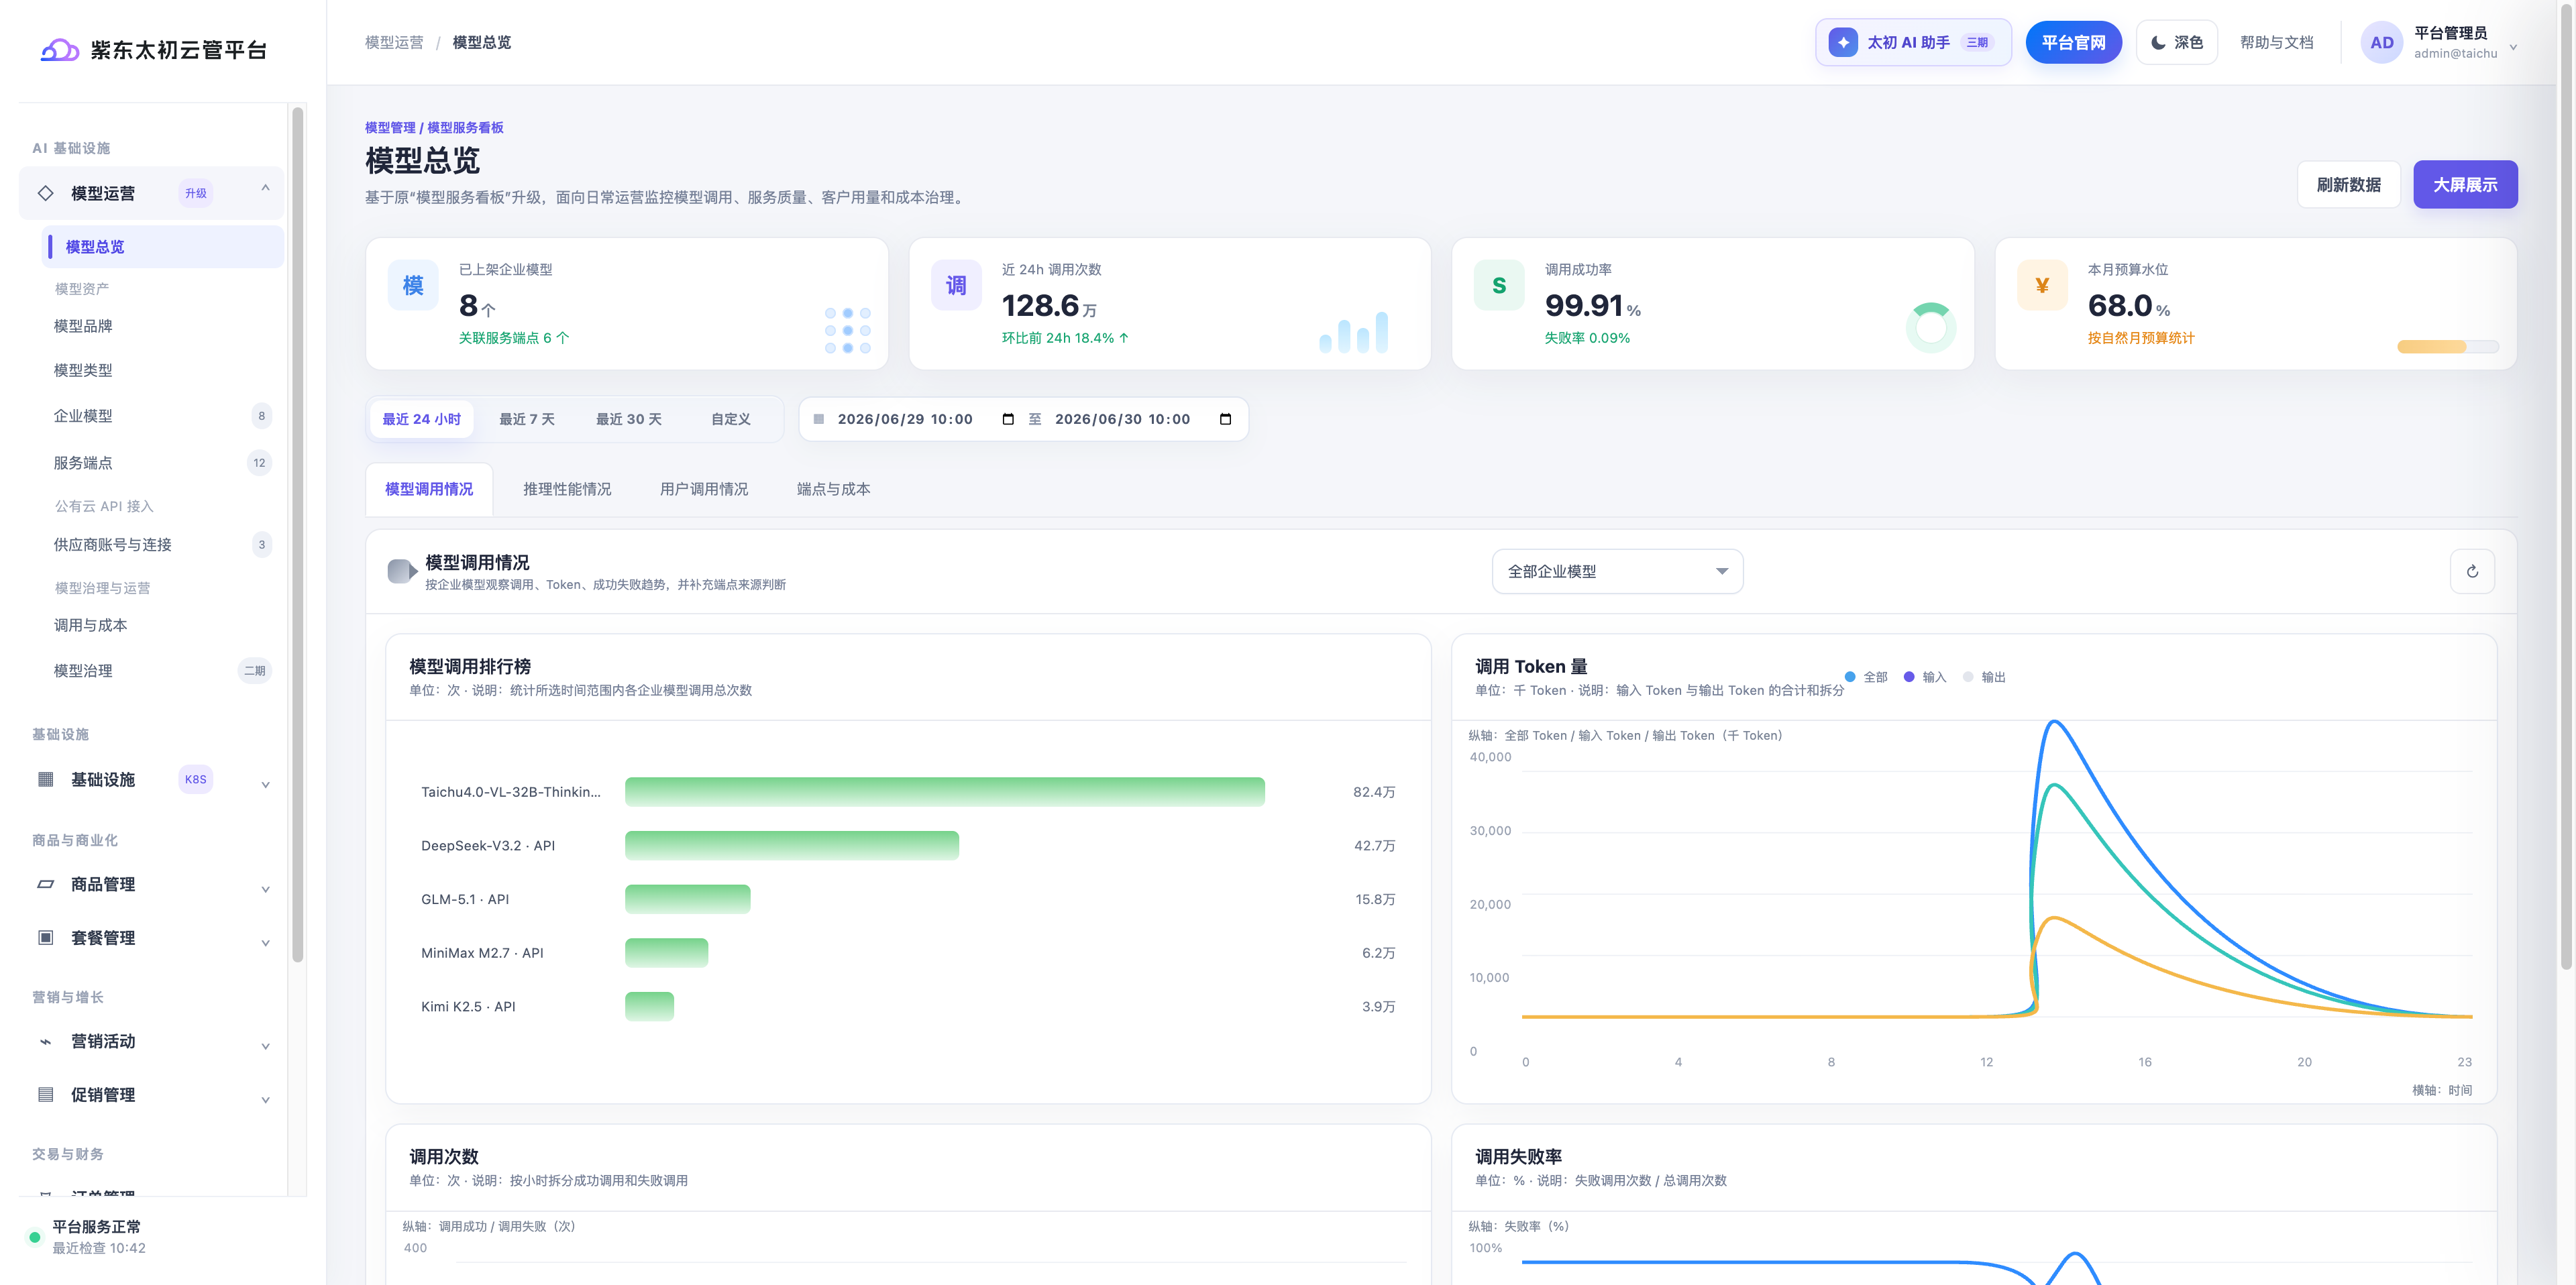The height and width of the screenshot is (1285, 2576).
Task: Click the diamond icon beside 模型运营
Action: 46,193
